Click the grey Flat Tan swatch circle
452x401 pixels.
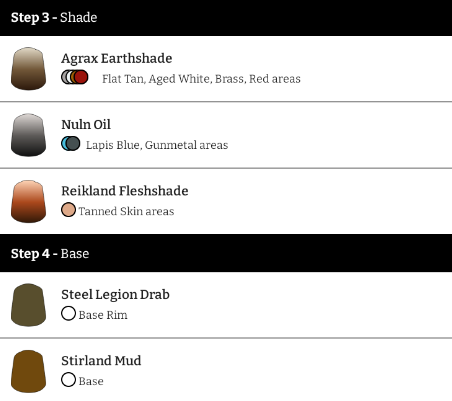64,77
